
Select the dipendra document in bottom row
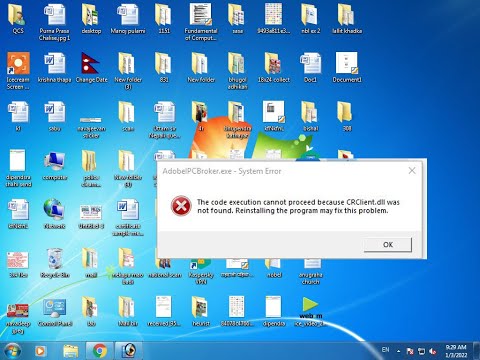274,312
